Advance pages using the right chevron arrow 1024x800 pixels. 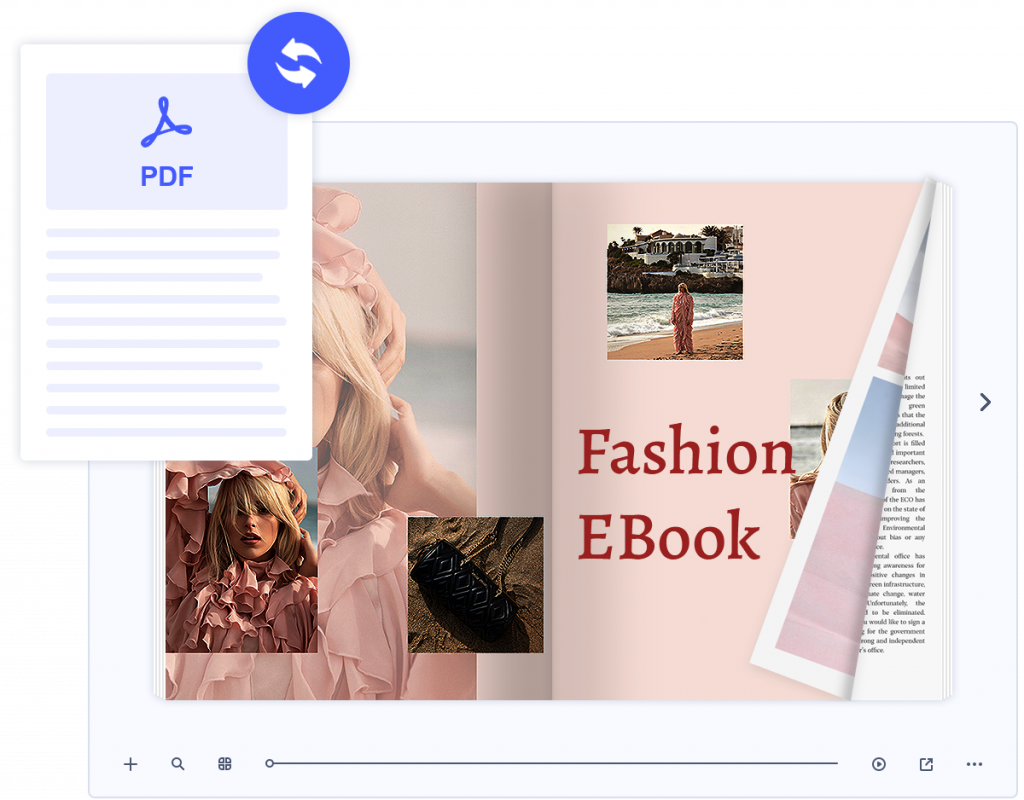(985, 402)
